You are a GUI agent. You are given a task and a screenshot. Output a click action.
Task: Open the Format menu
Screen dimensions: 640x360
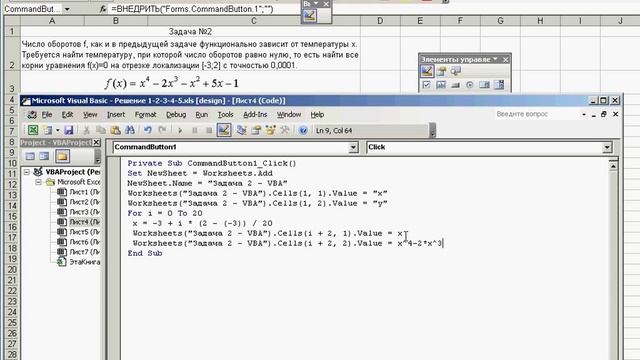click(x=146, y=115)
